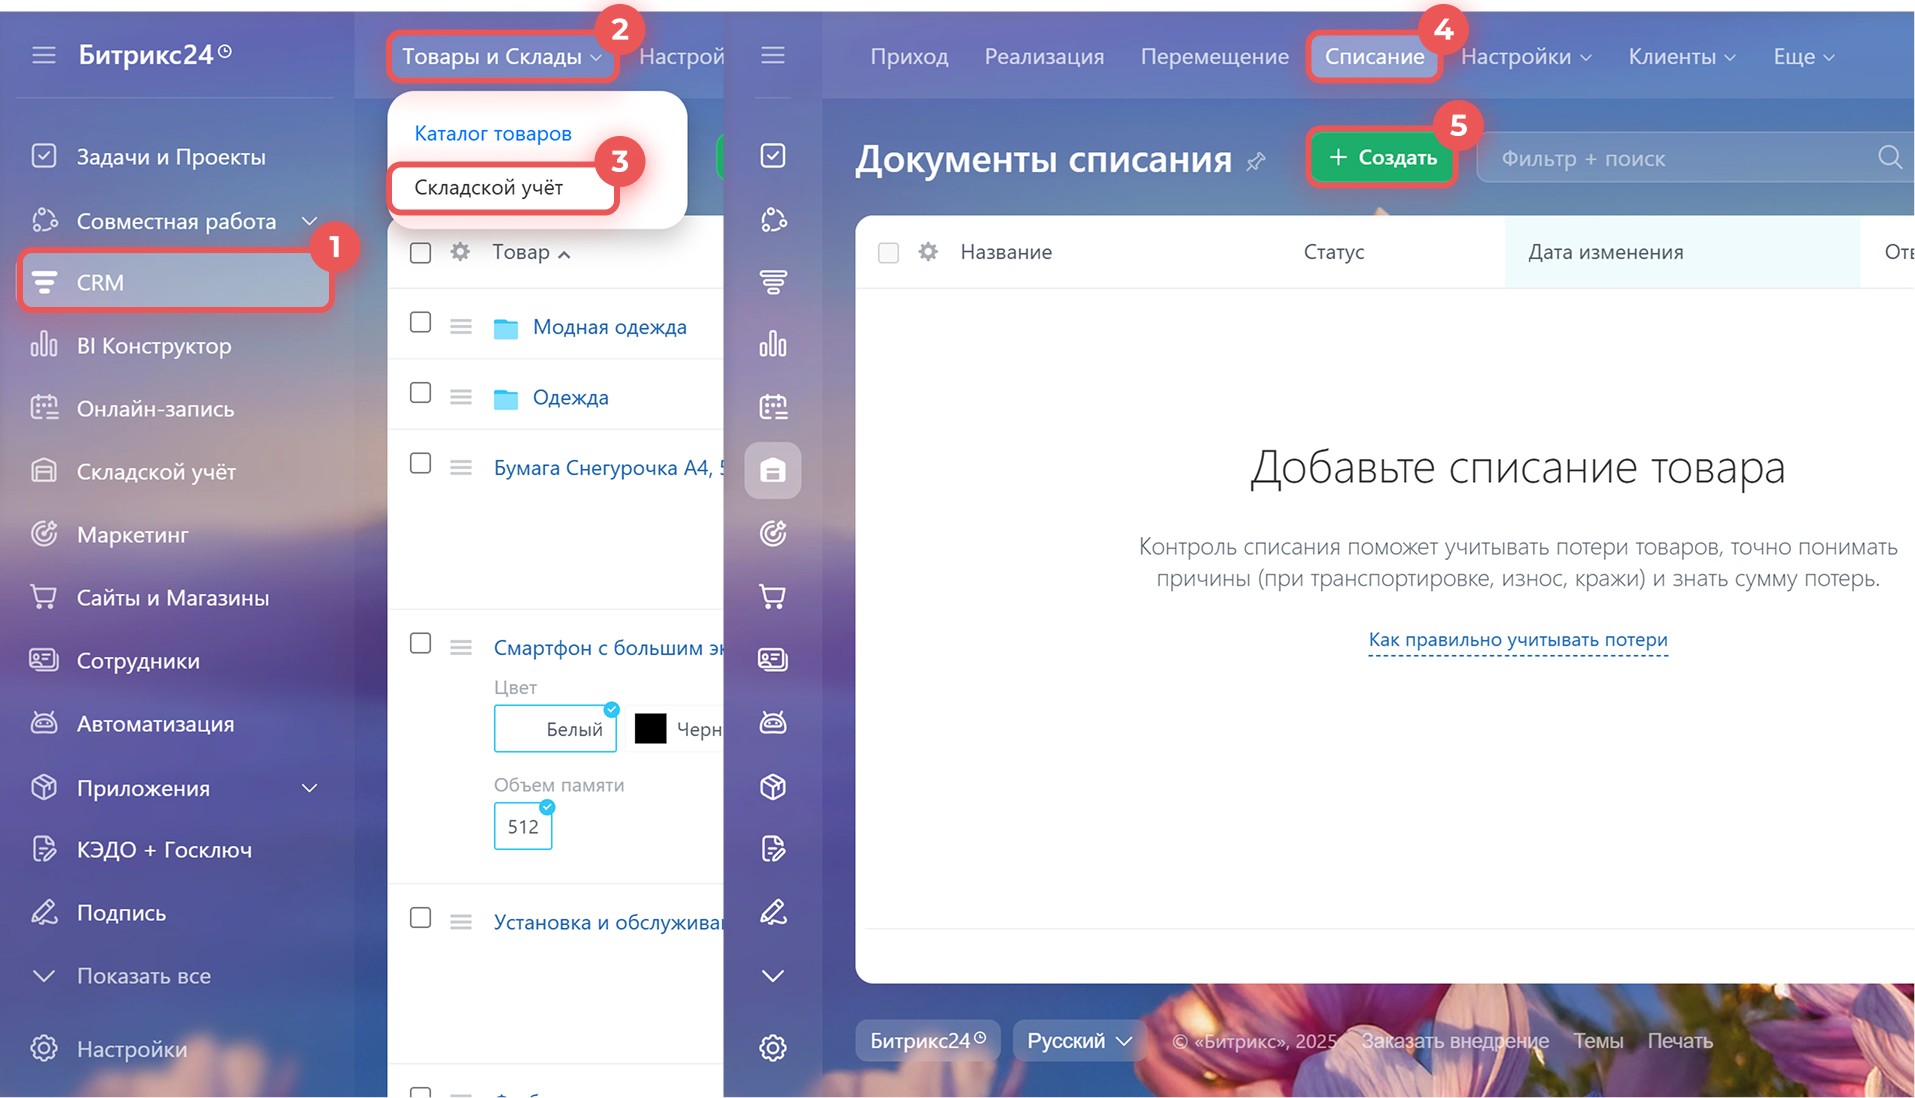Click the settings gear icon in collapsed sidebar
The image size is (1915, 1098).
pyautogui.click(x=773, y=1048)
